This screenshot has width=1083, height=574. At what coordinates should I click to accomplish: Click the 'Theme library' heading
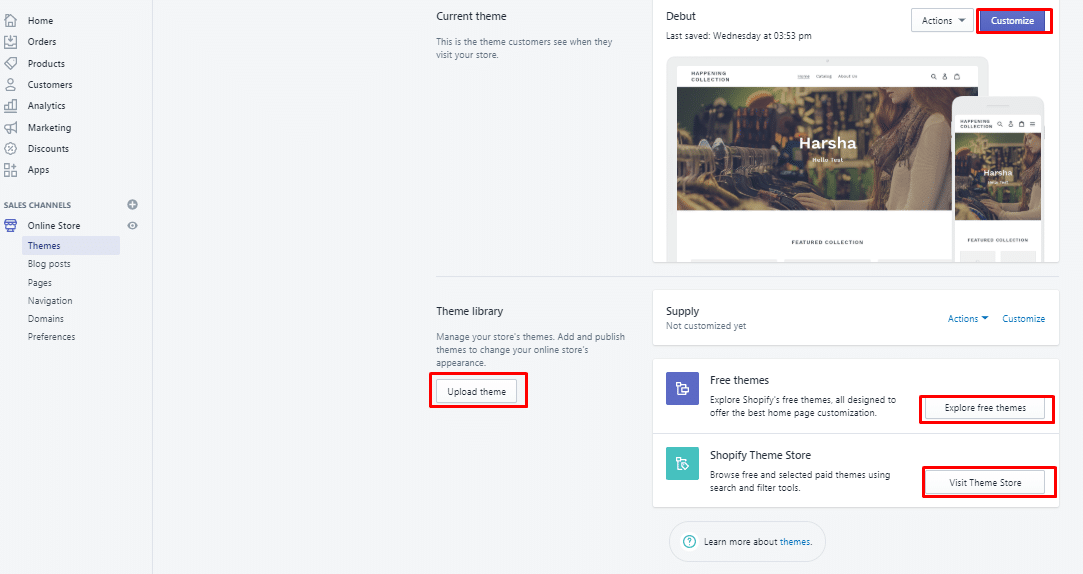click(x=470, y=312)
